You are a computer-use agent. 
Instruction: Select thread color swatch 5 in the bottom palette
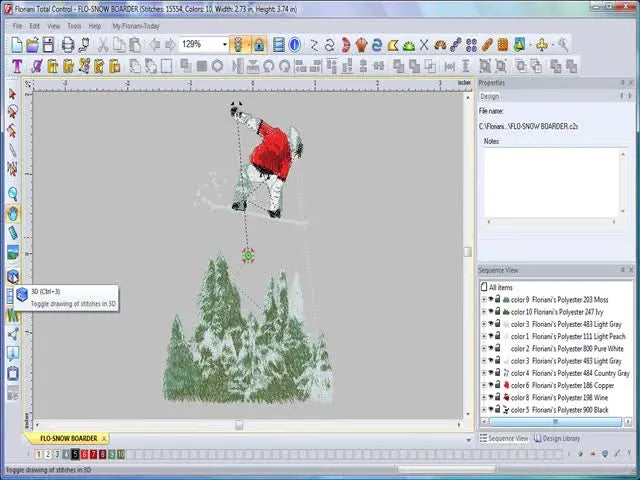[75, 454]
